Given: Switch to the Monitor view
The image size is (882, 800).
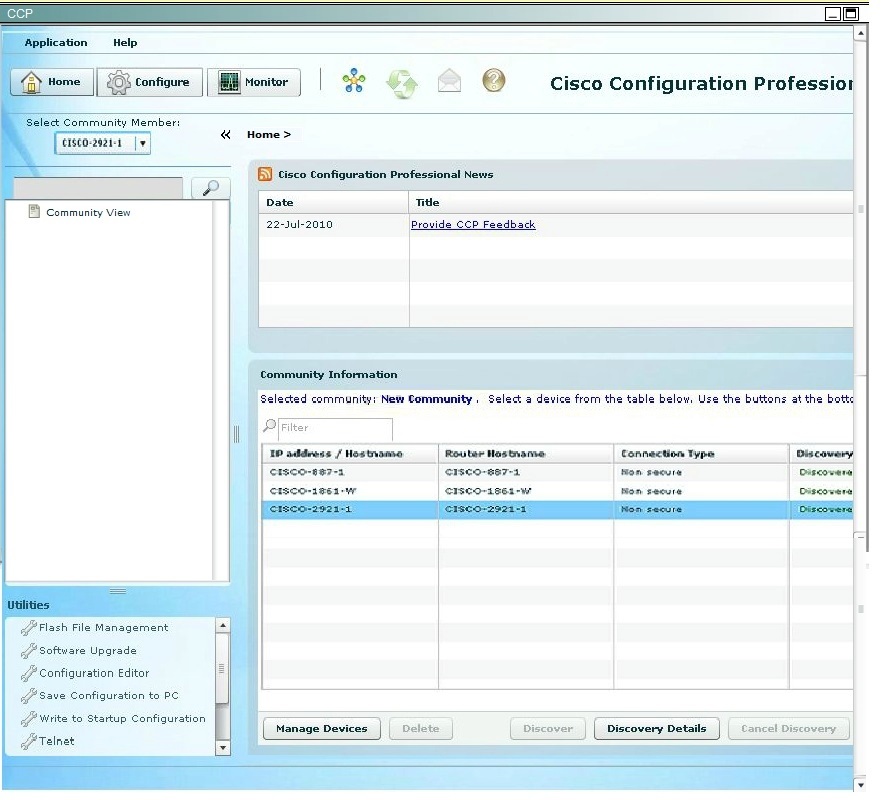Looking at the screenshot, I should tap(254, 82).
